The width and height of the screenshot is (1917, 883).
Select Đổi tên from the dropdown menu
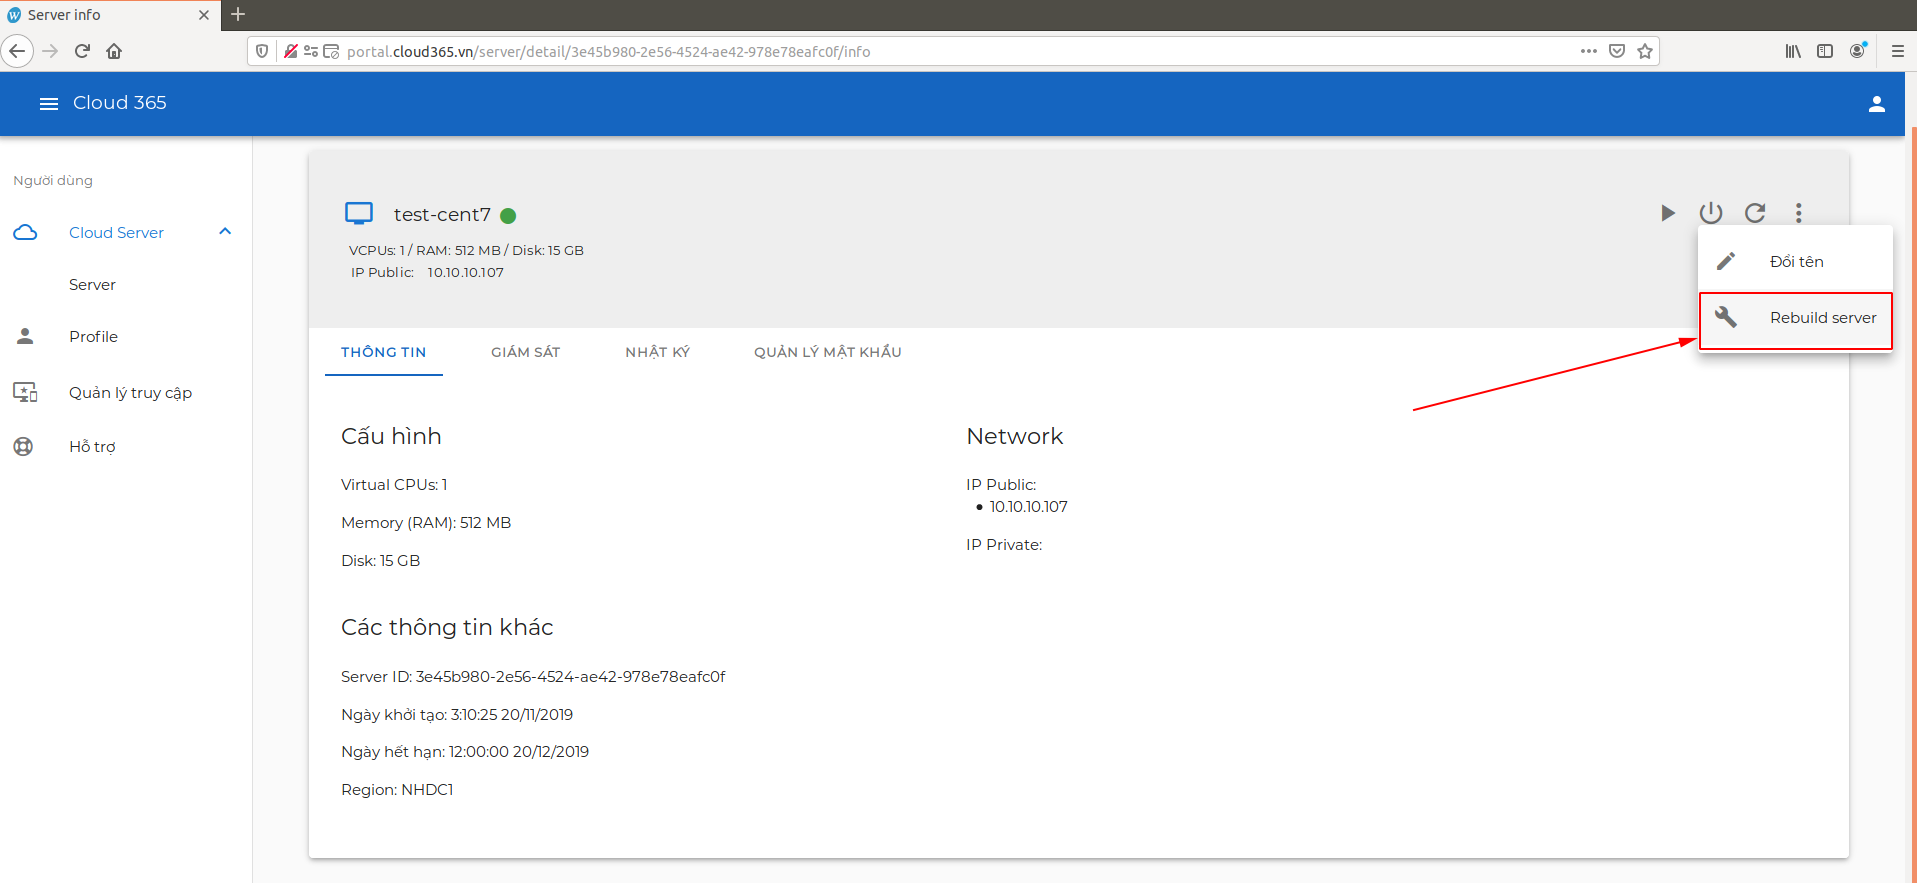[1796, 261]
